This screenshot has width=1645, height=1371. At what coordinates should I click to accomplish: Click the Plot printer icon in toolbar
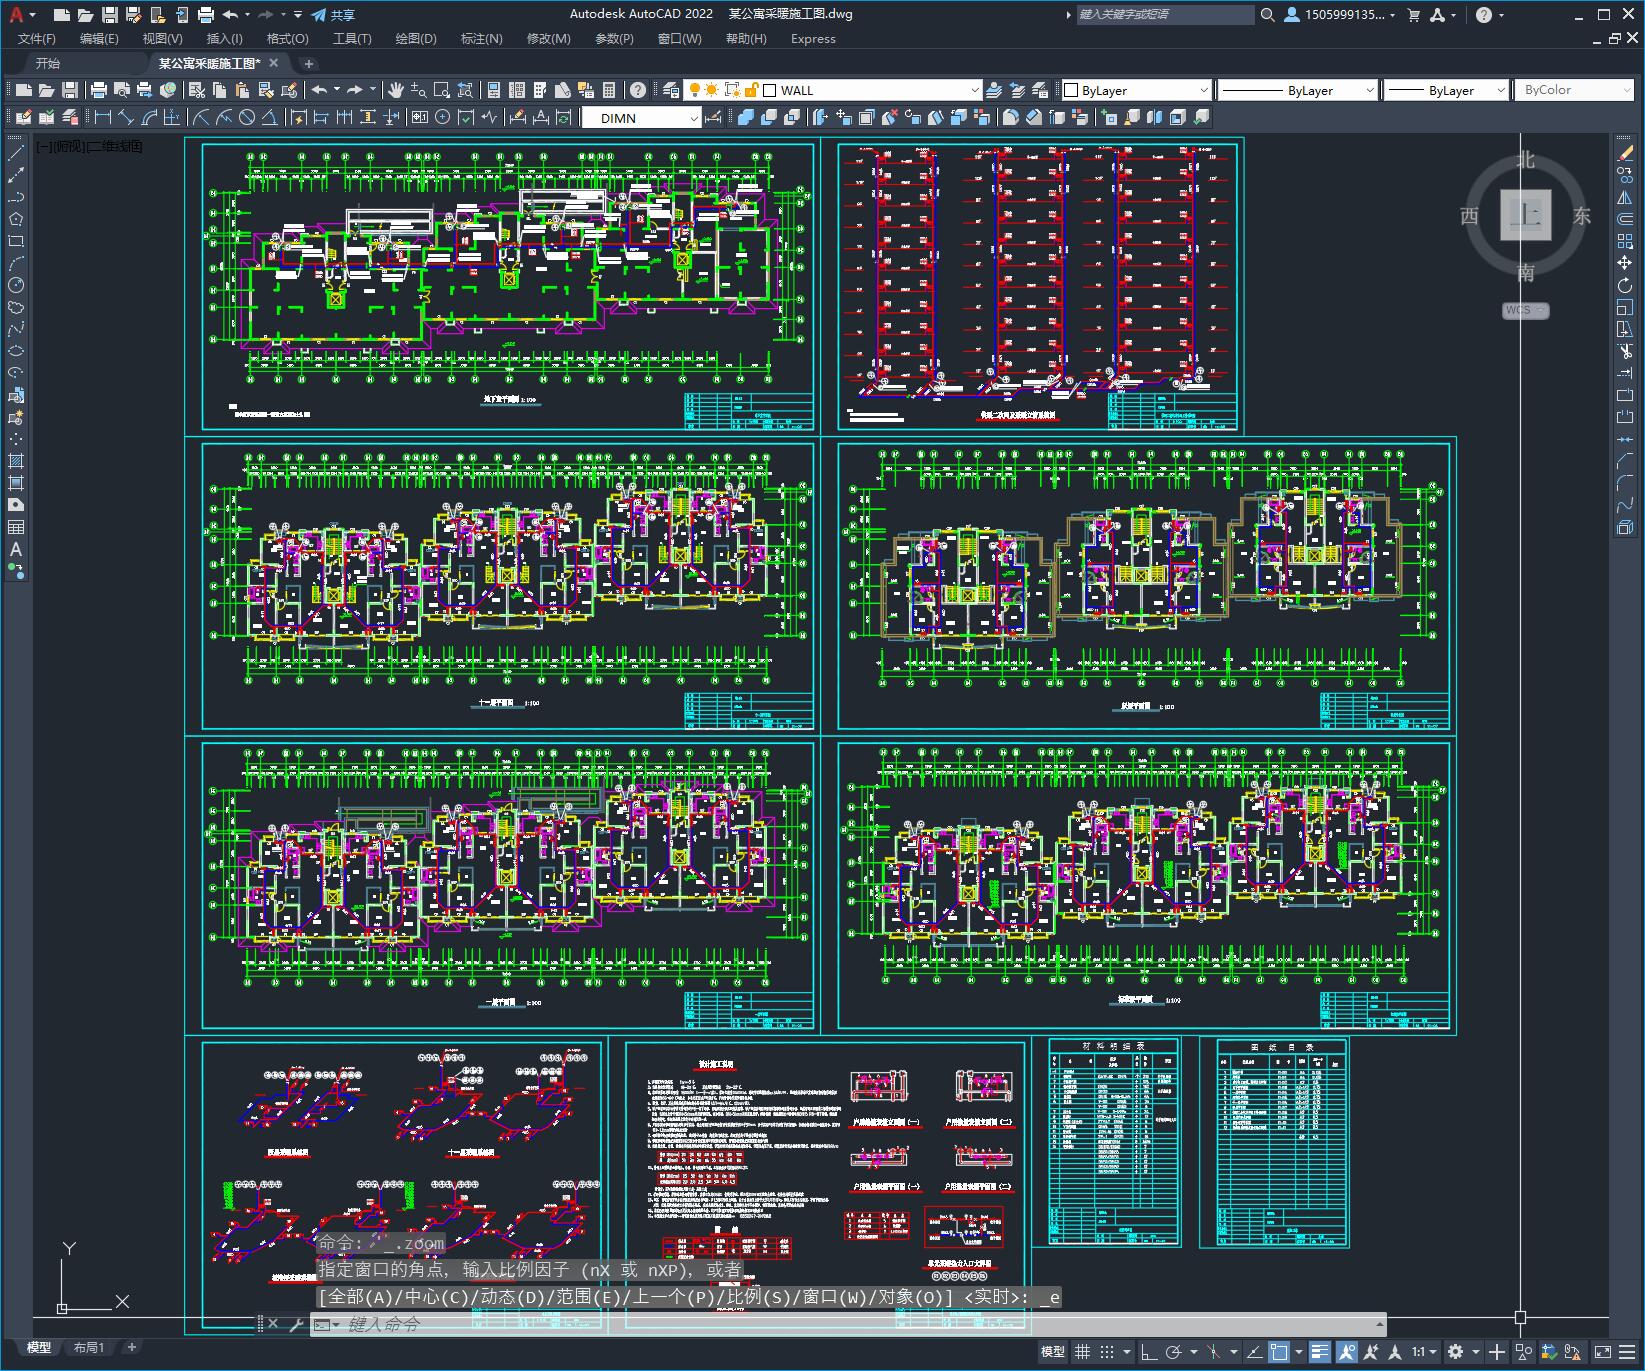[99, 90]
